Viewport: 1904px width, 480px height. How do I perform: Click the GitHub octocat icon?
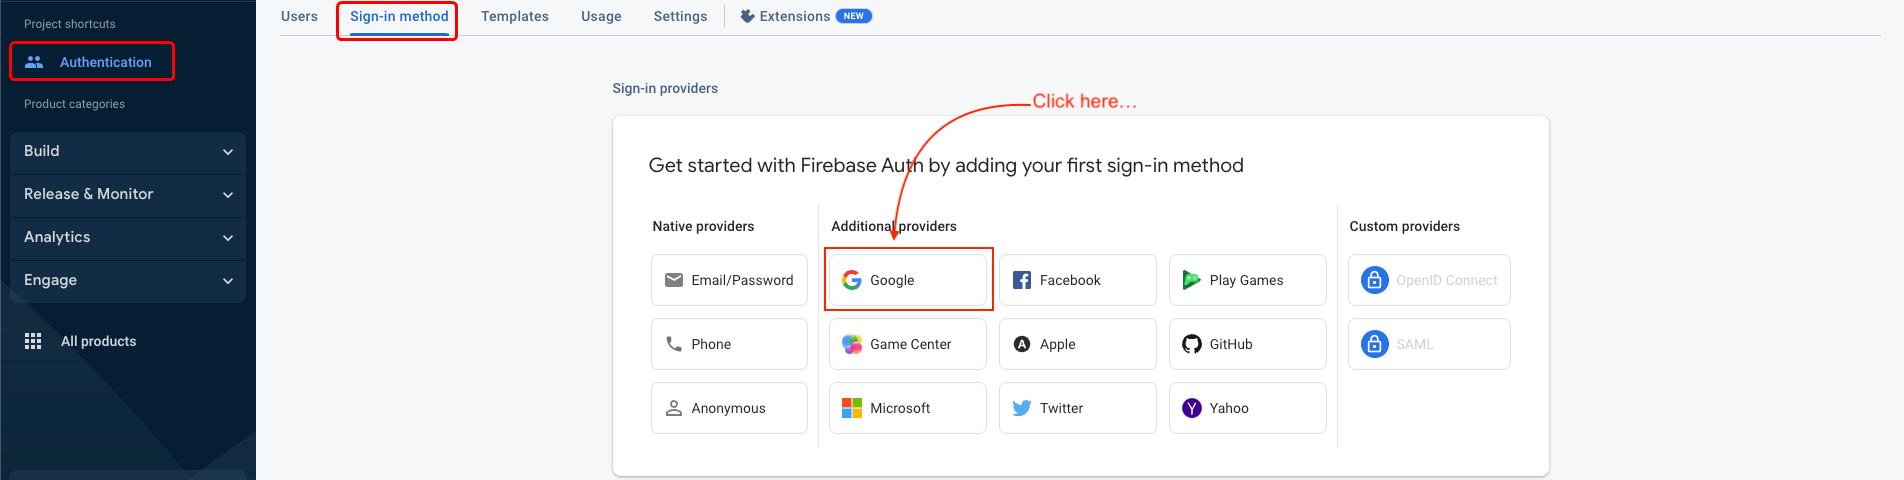tap(1191, 344)
